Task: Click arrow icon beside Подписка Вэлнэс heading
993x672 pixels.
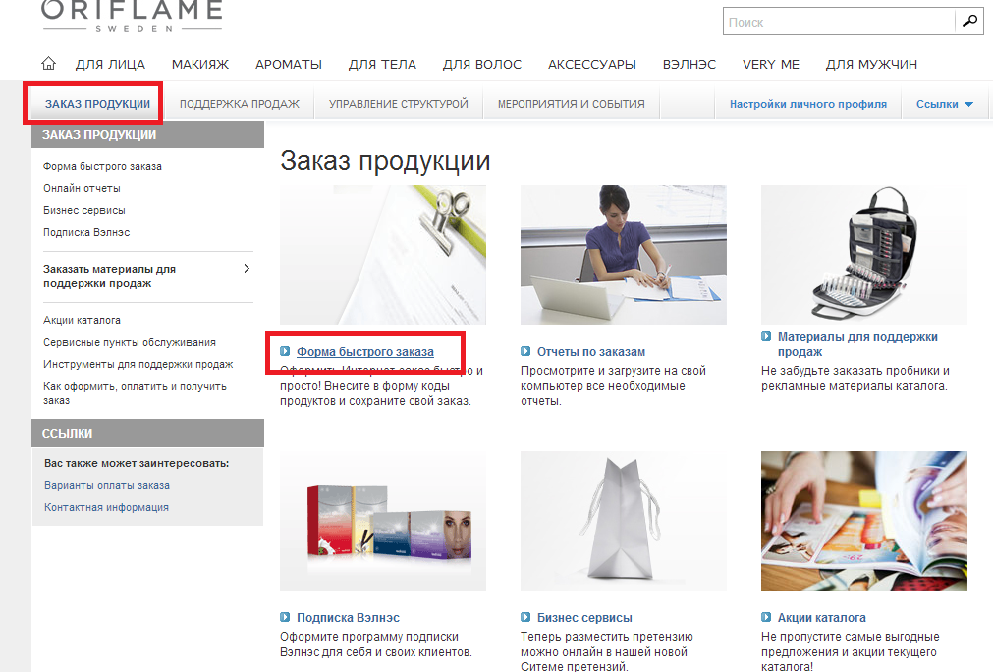Action: [x=285, y=617]
